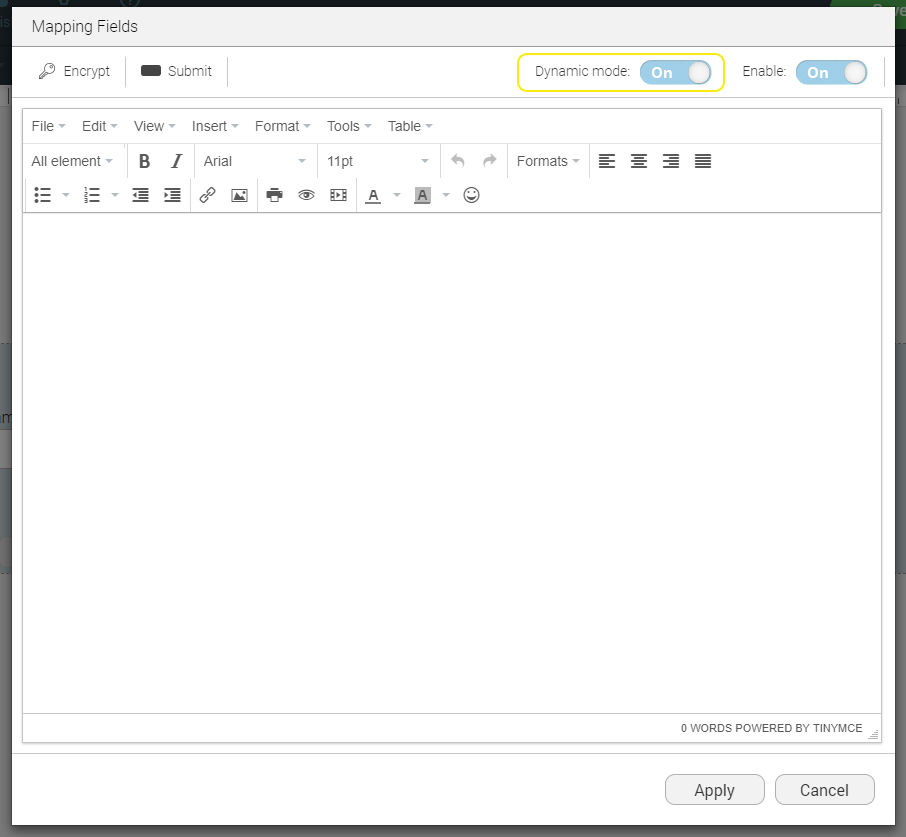The width and height of the screenshot is (906, 837).
Task: Open the emoticons picker
Action: pyautogui.click(x=471, y=195)
